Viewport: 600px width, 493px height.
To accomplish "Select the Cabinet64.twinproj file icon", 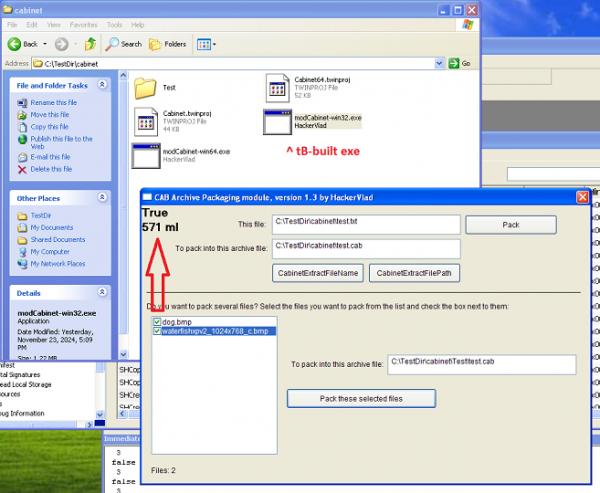I will click(277, 88).
